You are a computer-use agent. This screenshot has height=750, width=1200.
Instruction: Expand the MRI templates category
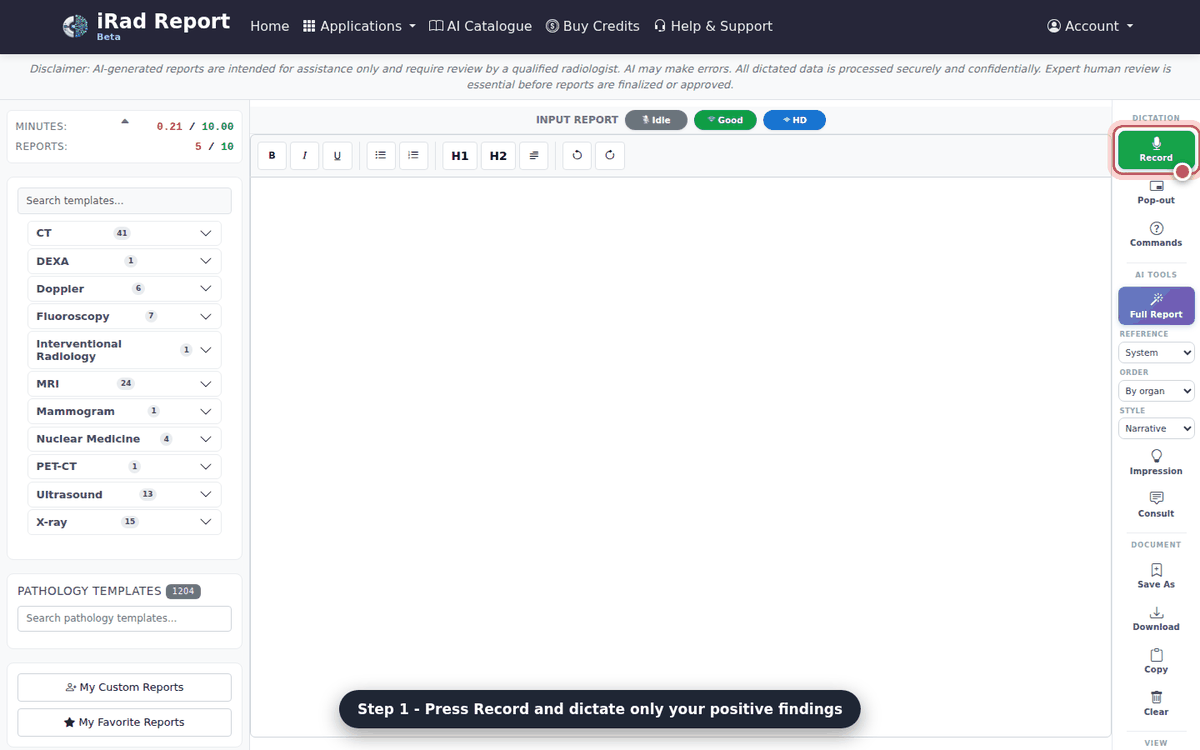(x=124, y=384)
